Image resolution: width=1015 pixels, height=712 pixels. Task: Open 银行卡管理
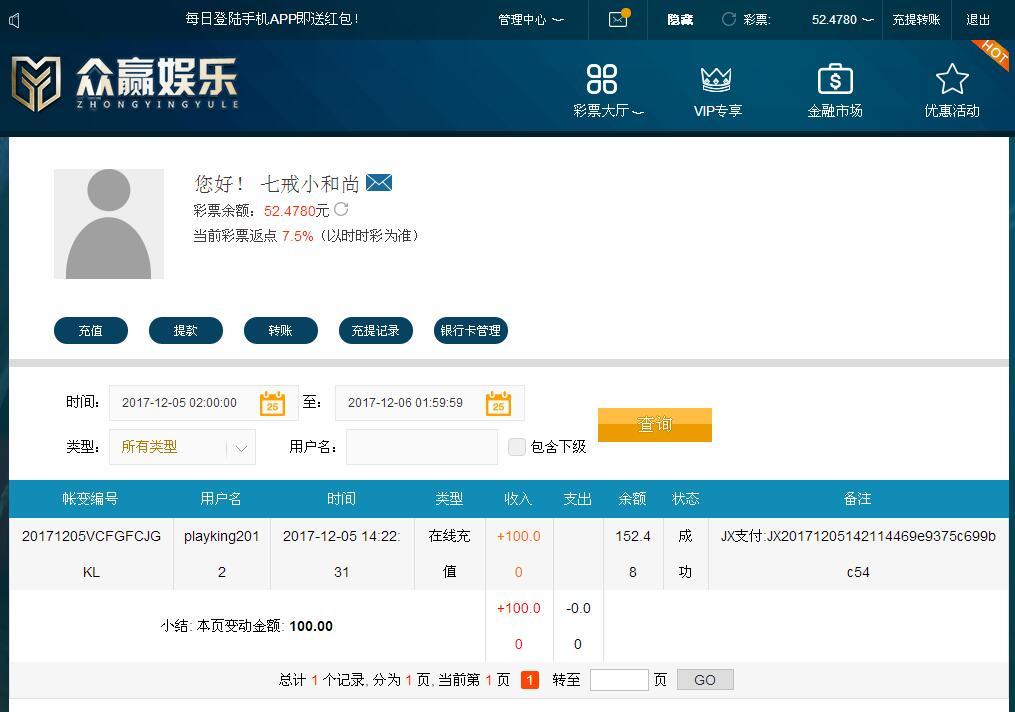[x=471, y=331]
